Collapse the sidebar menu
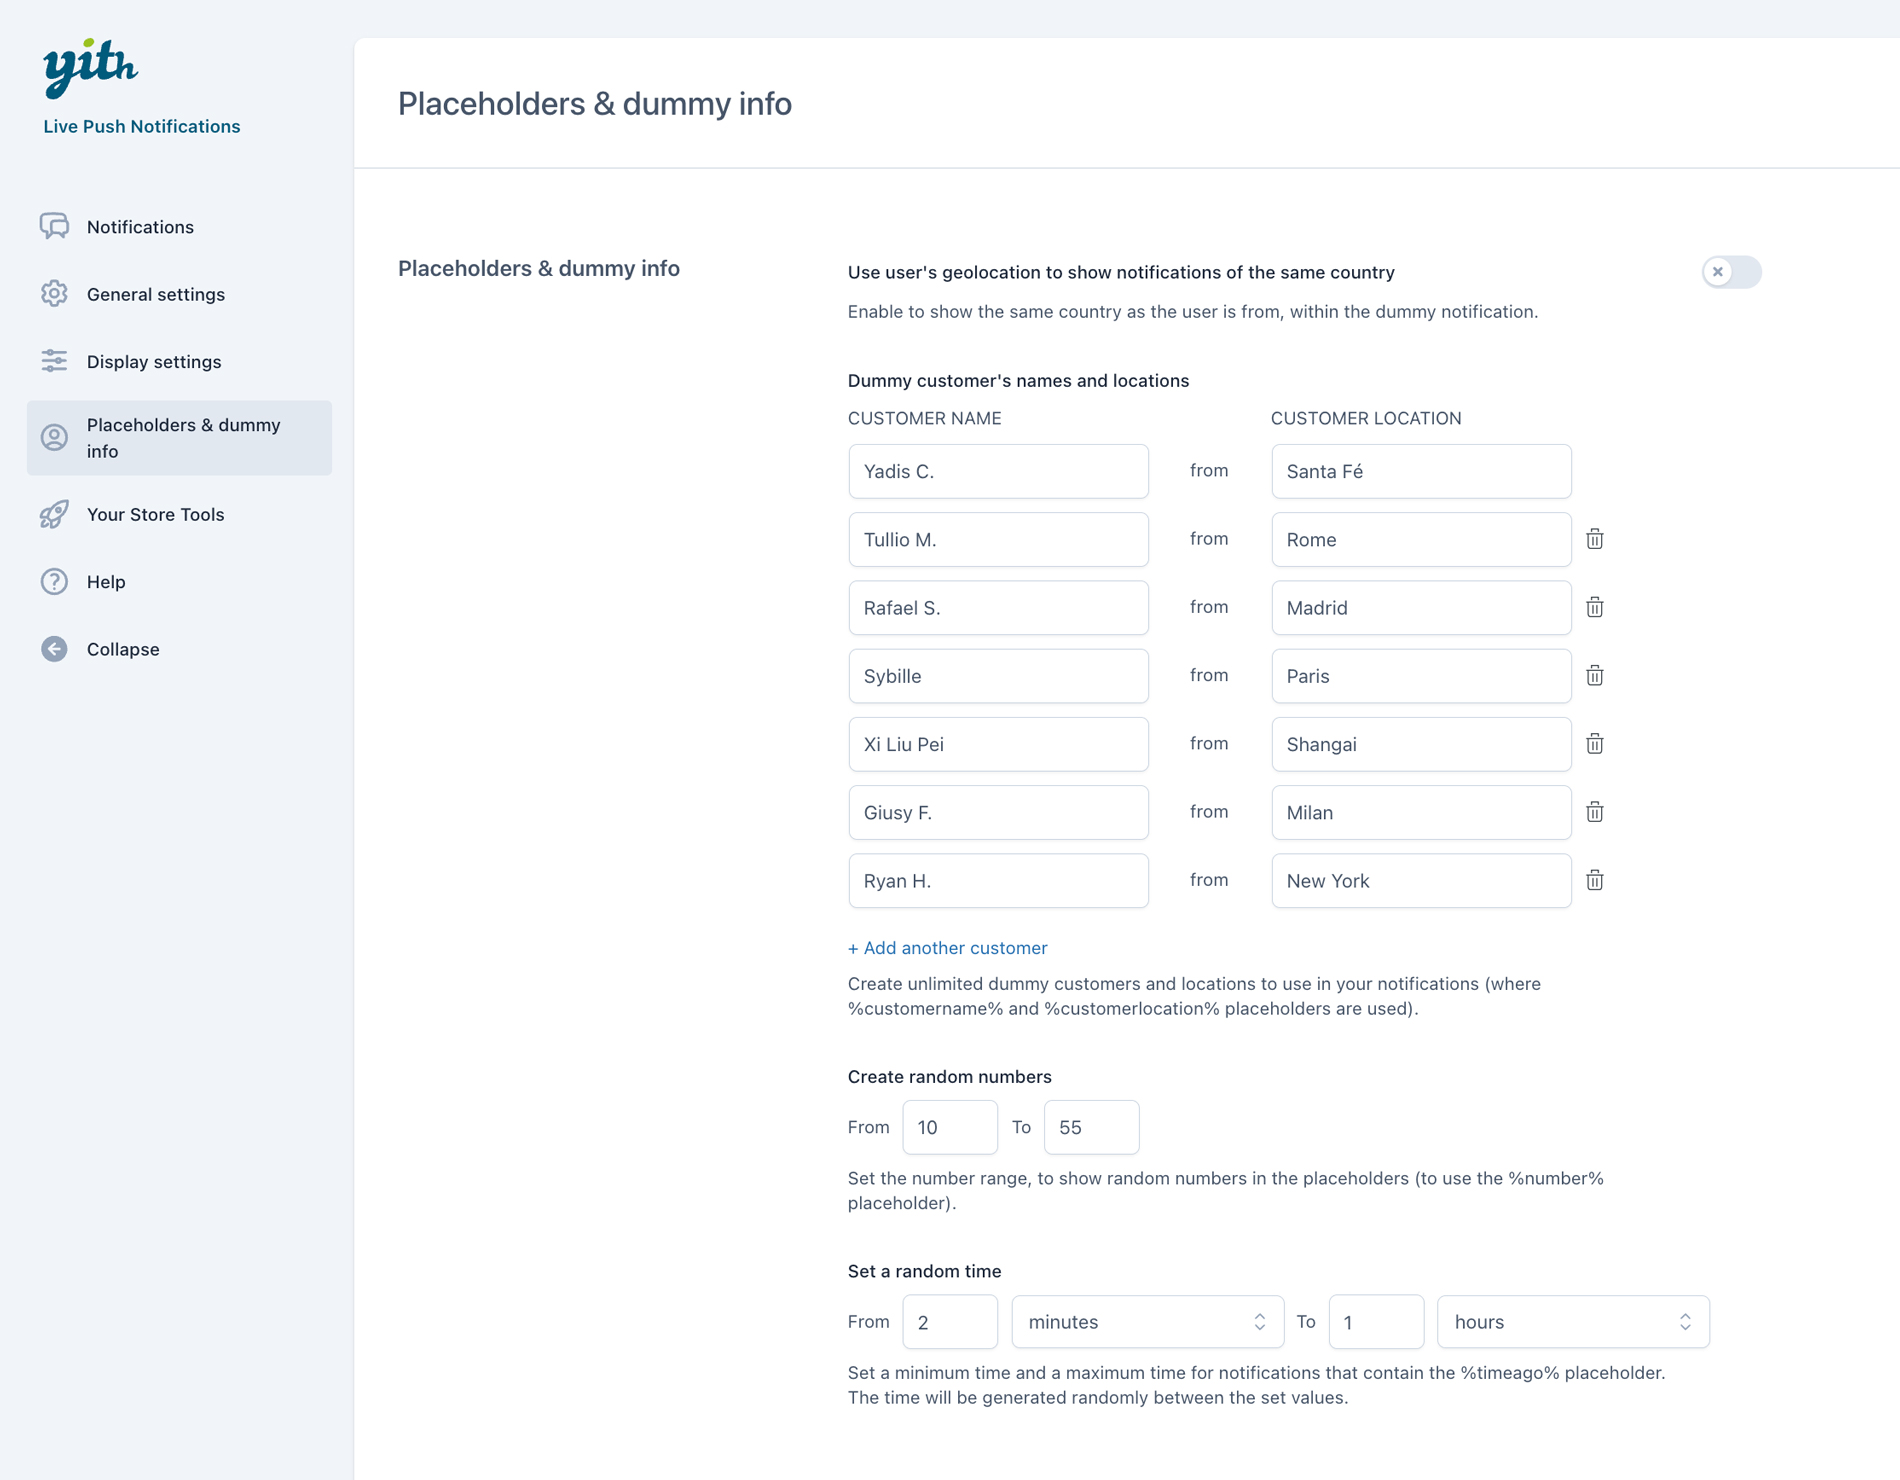 click(x=179, y=649)
